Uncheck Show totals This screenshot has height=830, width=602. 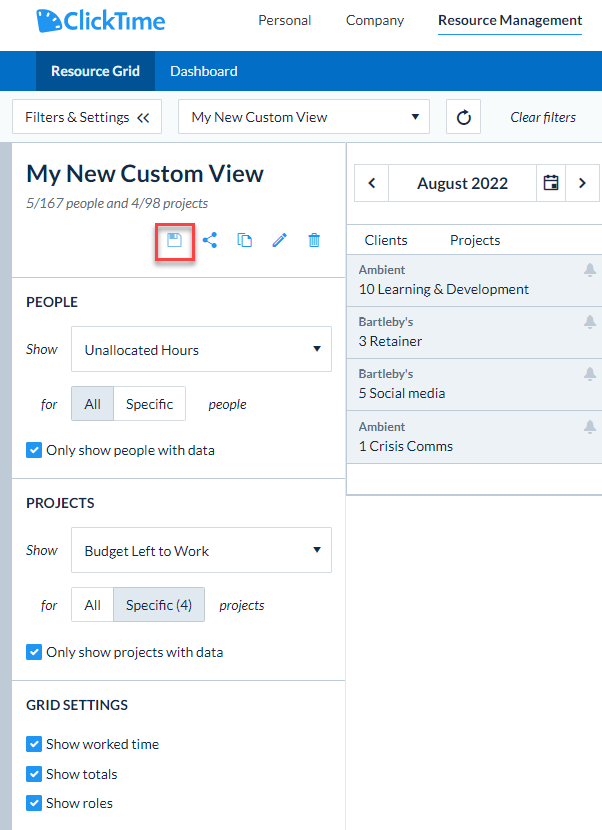pos(34,774)
